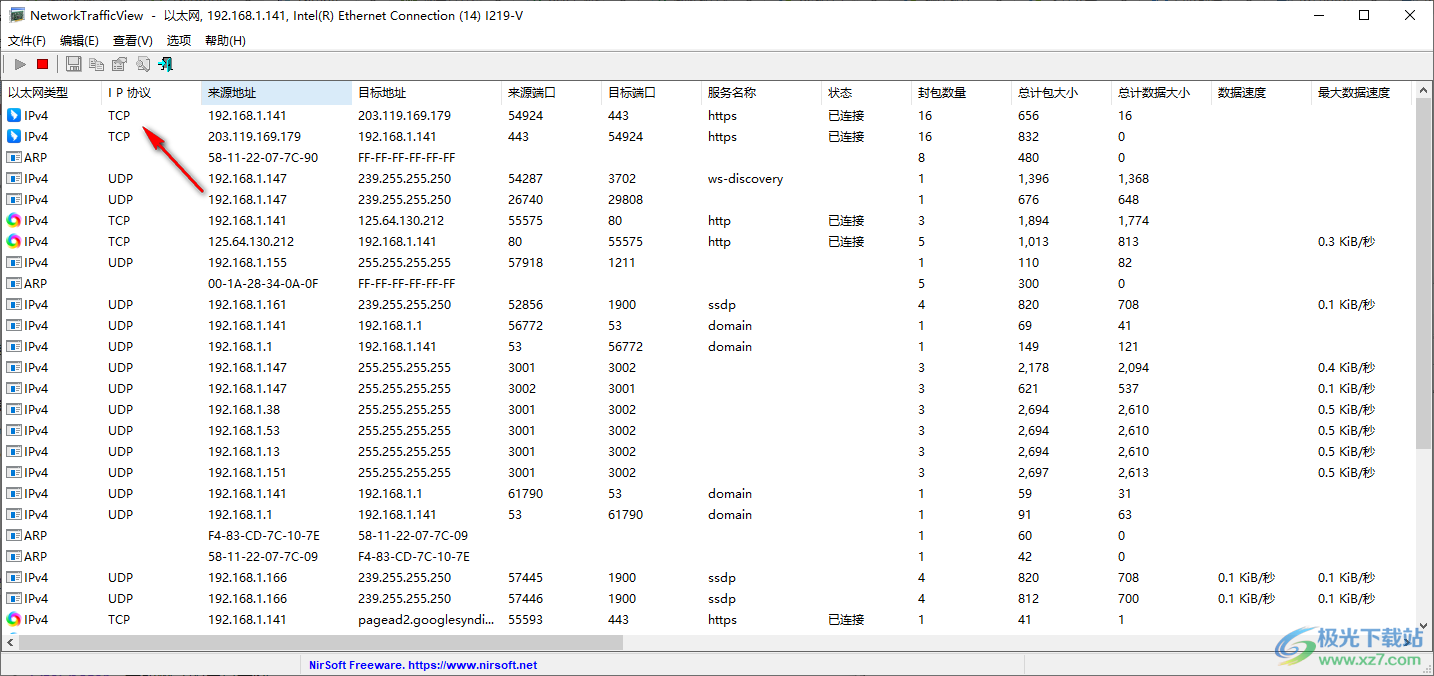1434x676 pixels.
Task: Click the row icon for the 192.168.1.161 ssdp entry
Action: click(14, 304)
